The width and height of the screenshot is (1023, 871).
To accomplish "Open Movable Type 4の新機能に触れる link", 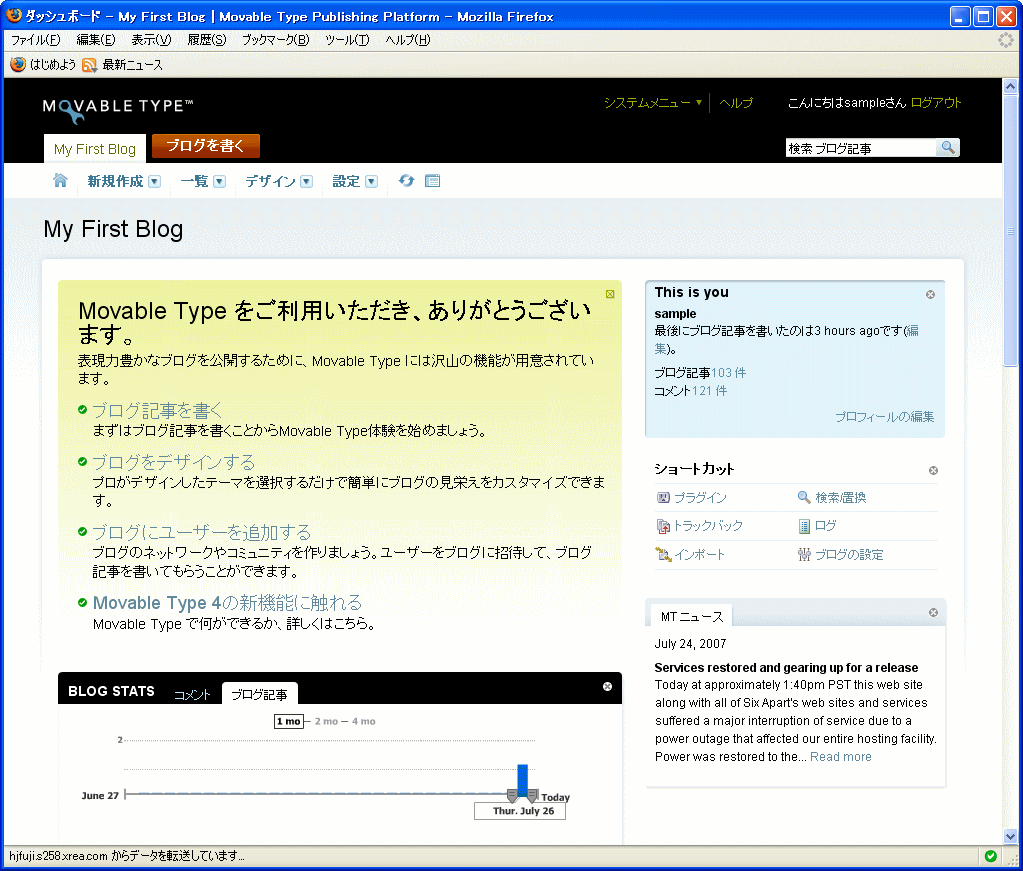I will [227, 603].
